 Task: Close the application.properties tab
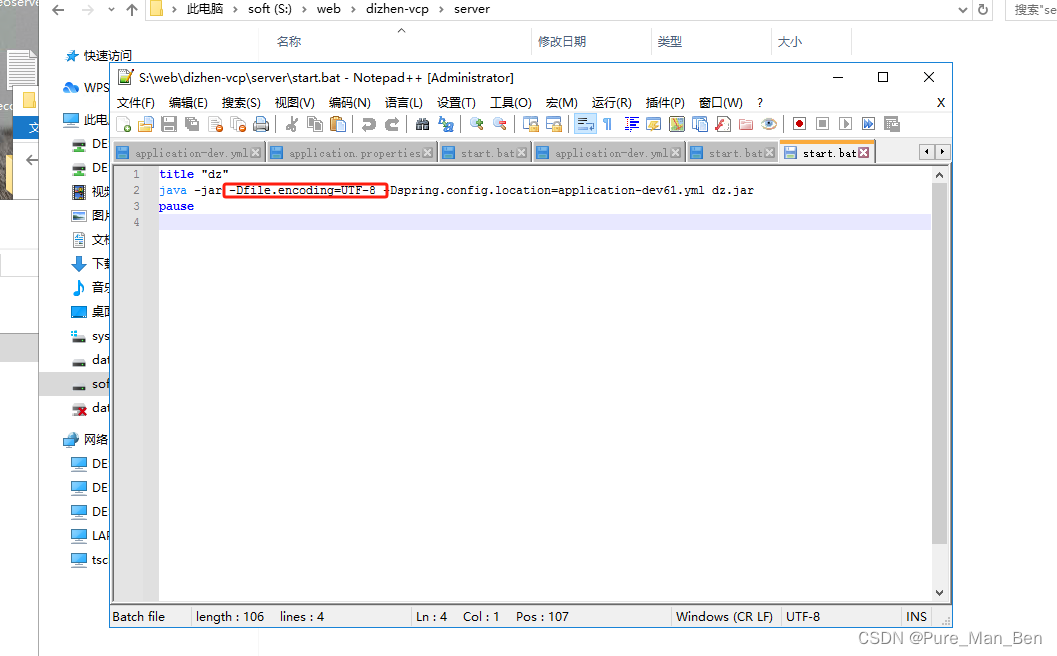click(x=427, y=153)
